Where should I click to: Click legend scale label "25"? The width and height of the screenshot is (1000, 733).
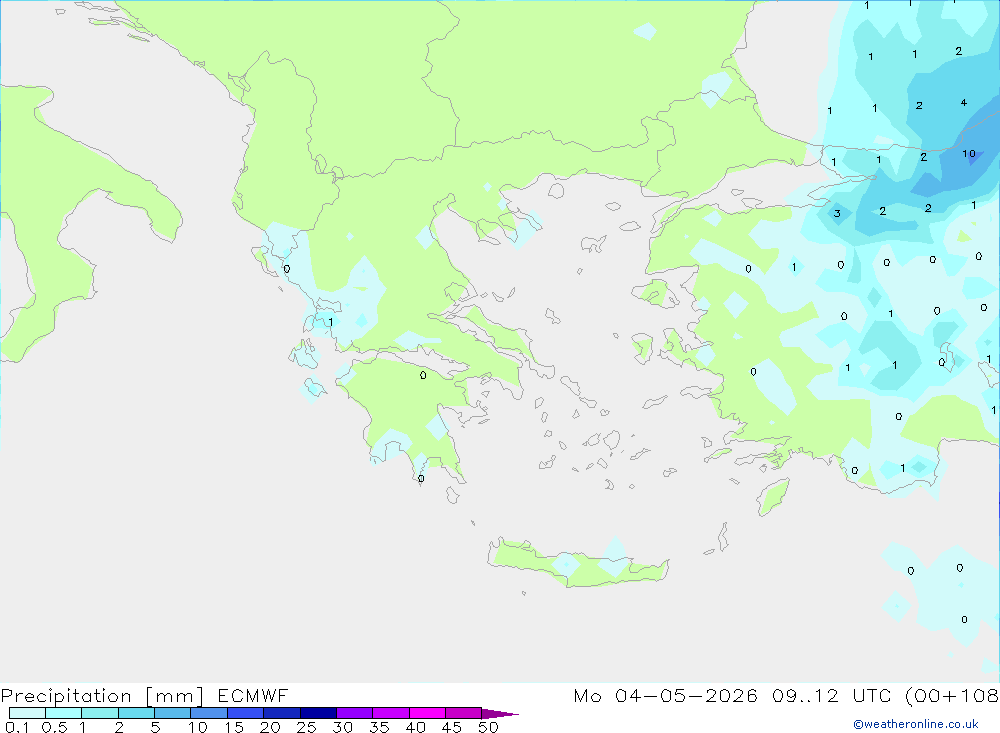pos(307,727)
